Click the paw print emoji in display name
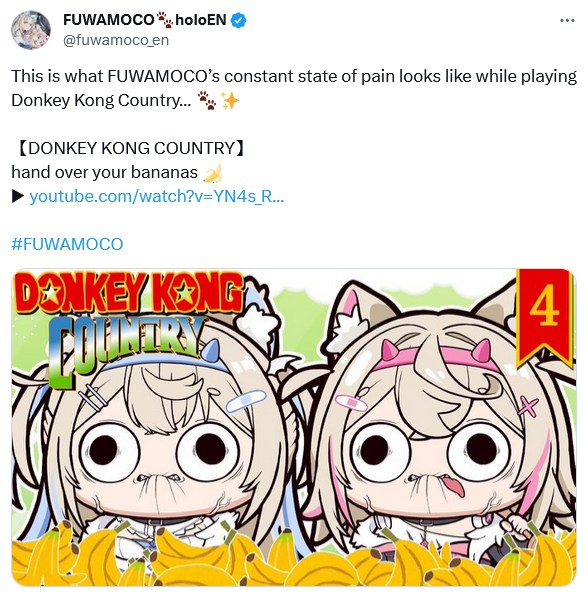Image resolution: width=588 pixels, height=601 pixels. [x=165, y=20]
